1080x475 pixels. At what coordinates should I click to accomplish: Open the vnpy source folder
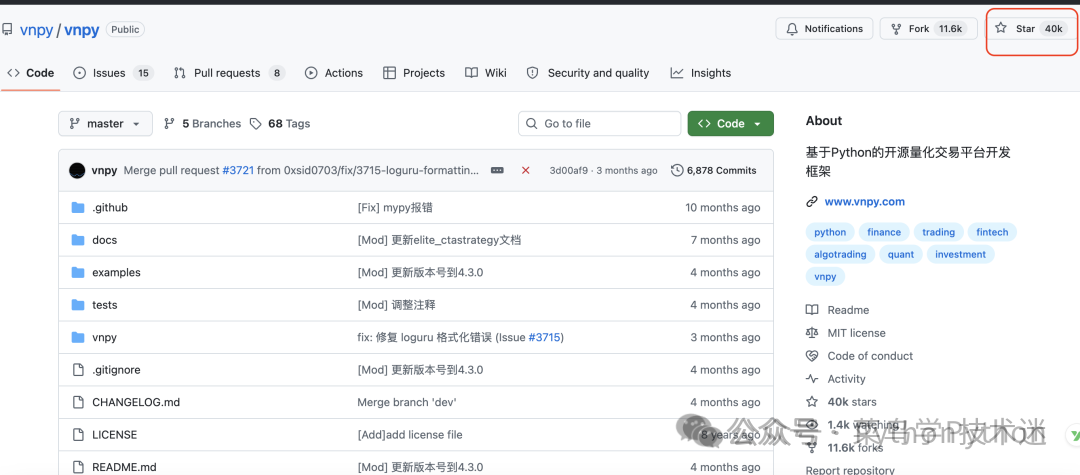(x=105, y=337)
